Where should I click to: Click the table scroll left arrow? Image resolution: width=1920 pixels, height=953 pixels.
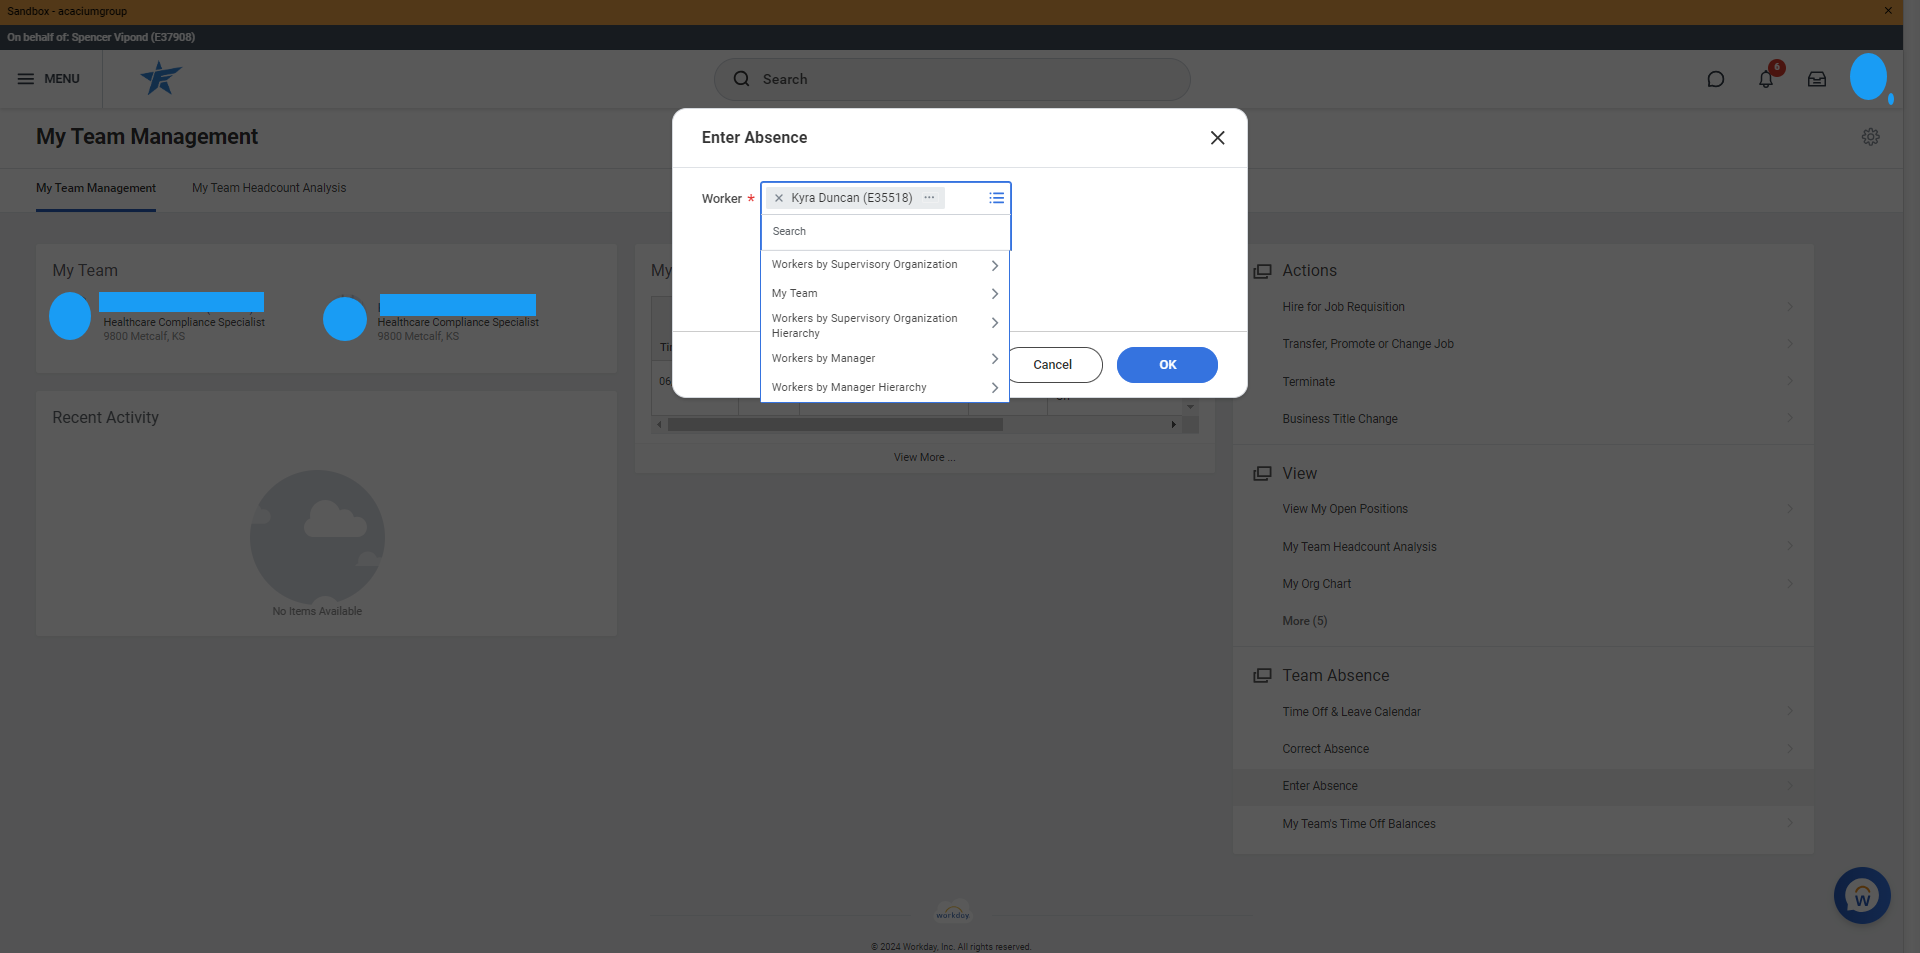pos(659,425)
